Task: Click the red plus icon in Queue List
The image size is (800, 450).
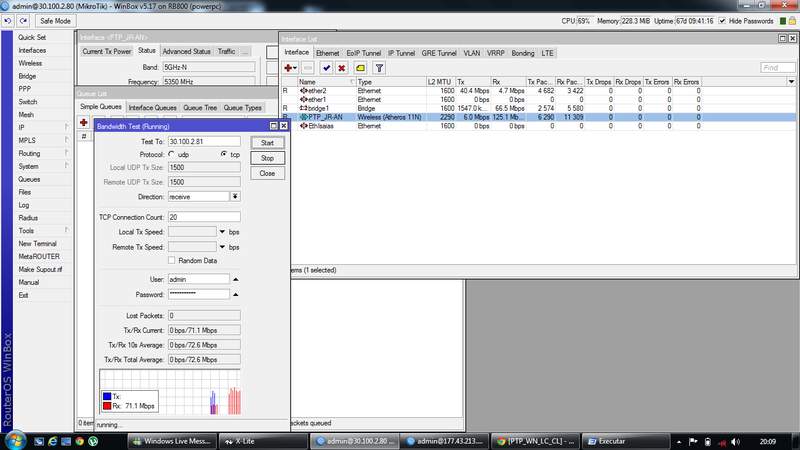Action: pyautogui.click(x=85, y=122)
